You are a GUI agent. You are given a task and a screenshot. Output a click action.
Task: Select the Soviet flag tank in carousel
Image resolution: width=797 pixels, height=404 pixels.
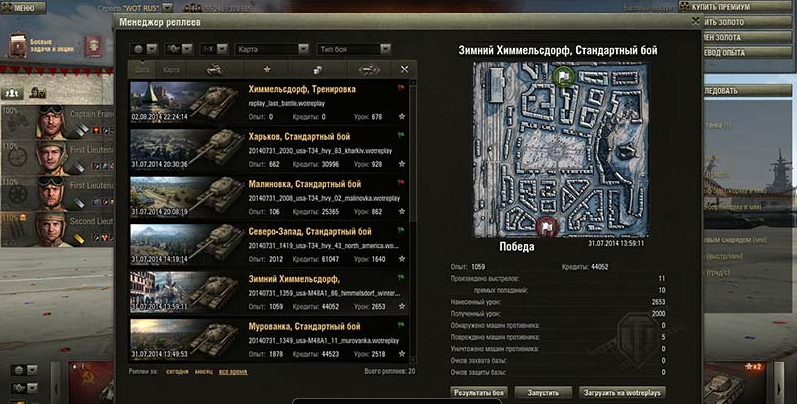click(x=91, y=383)
